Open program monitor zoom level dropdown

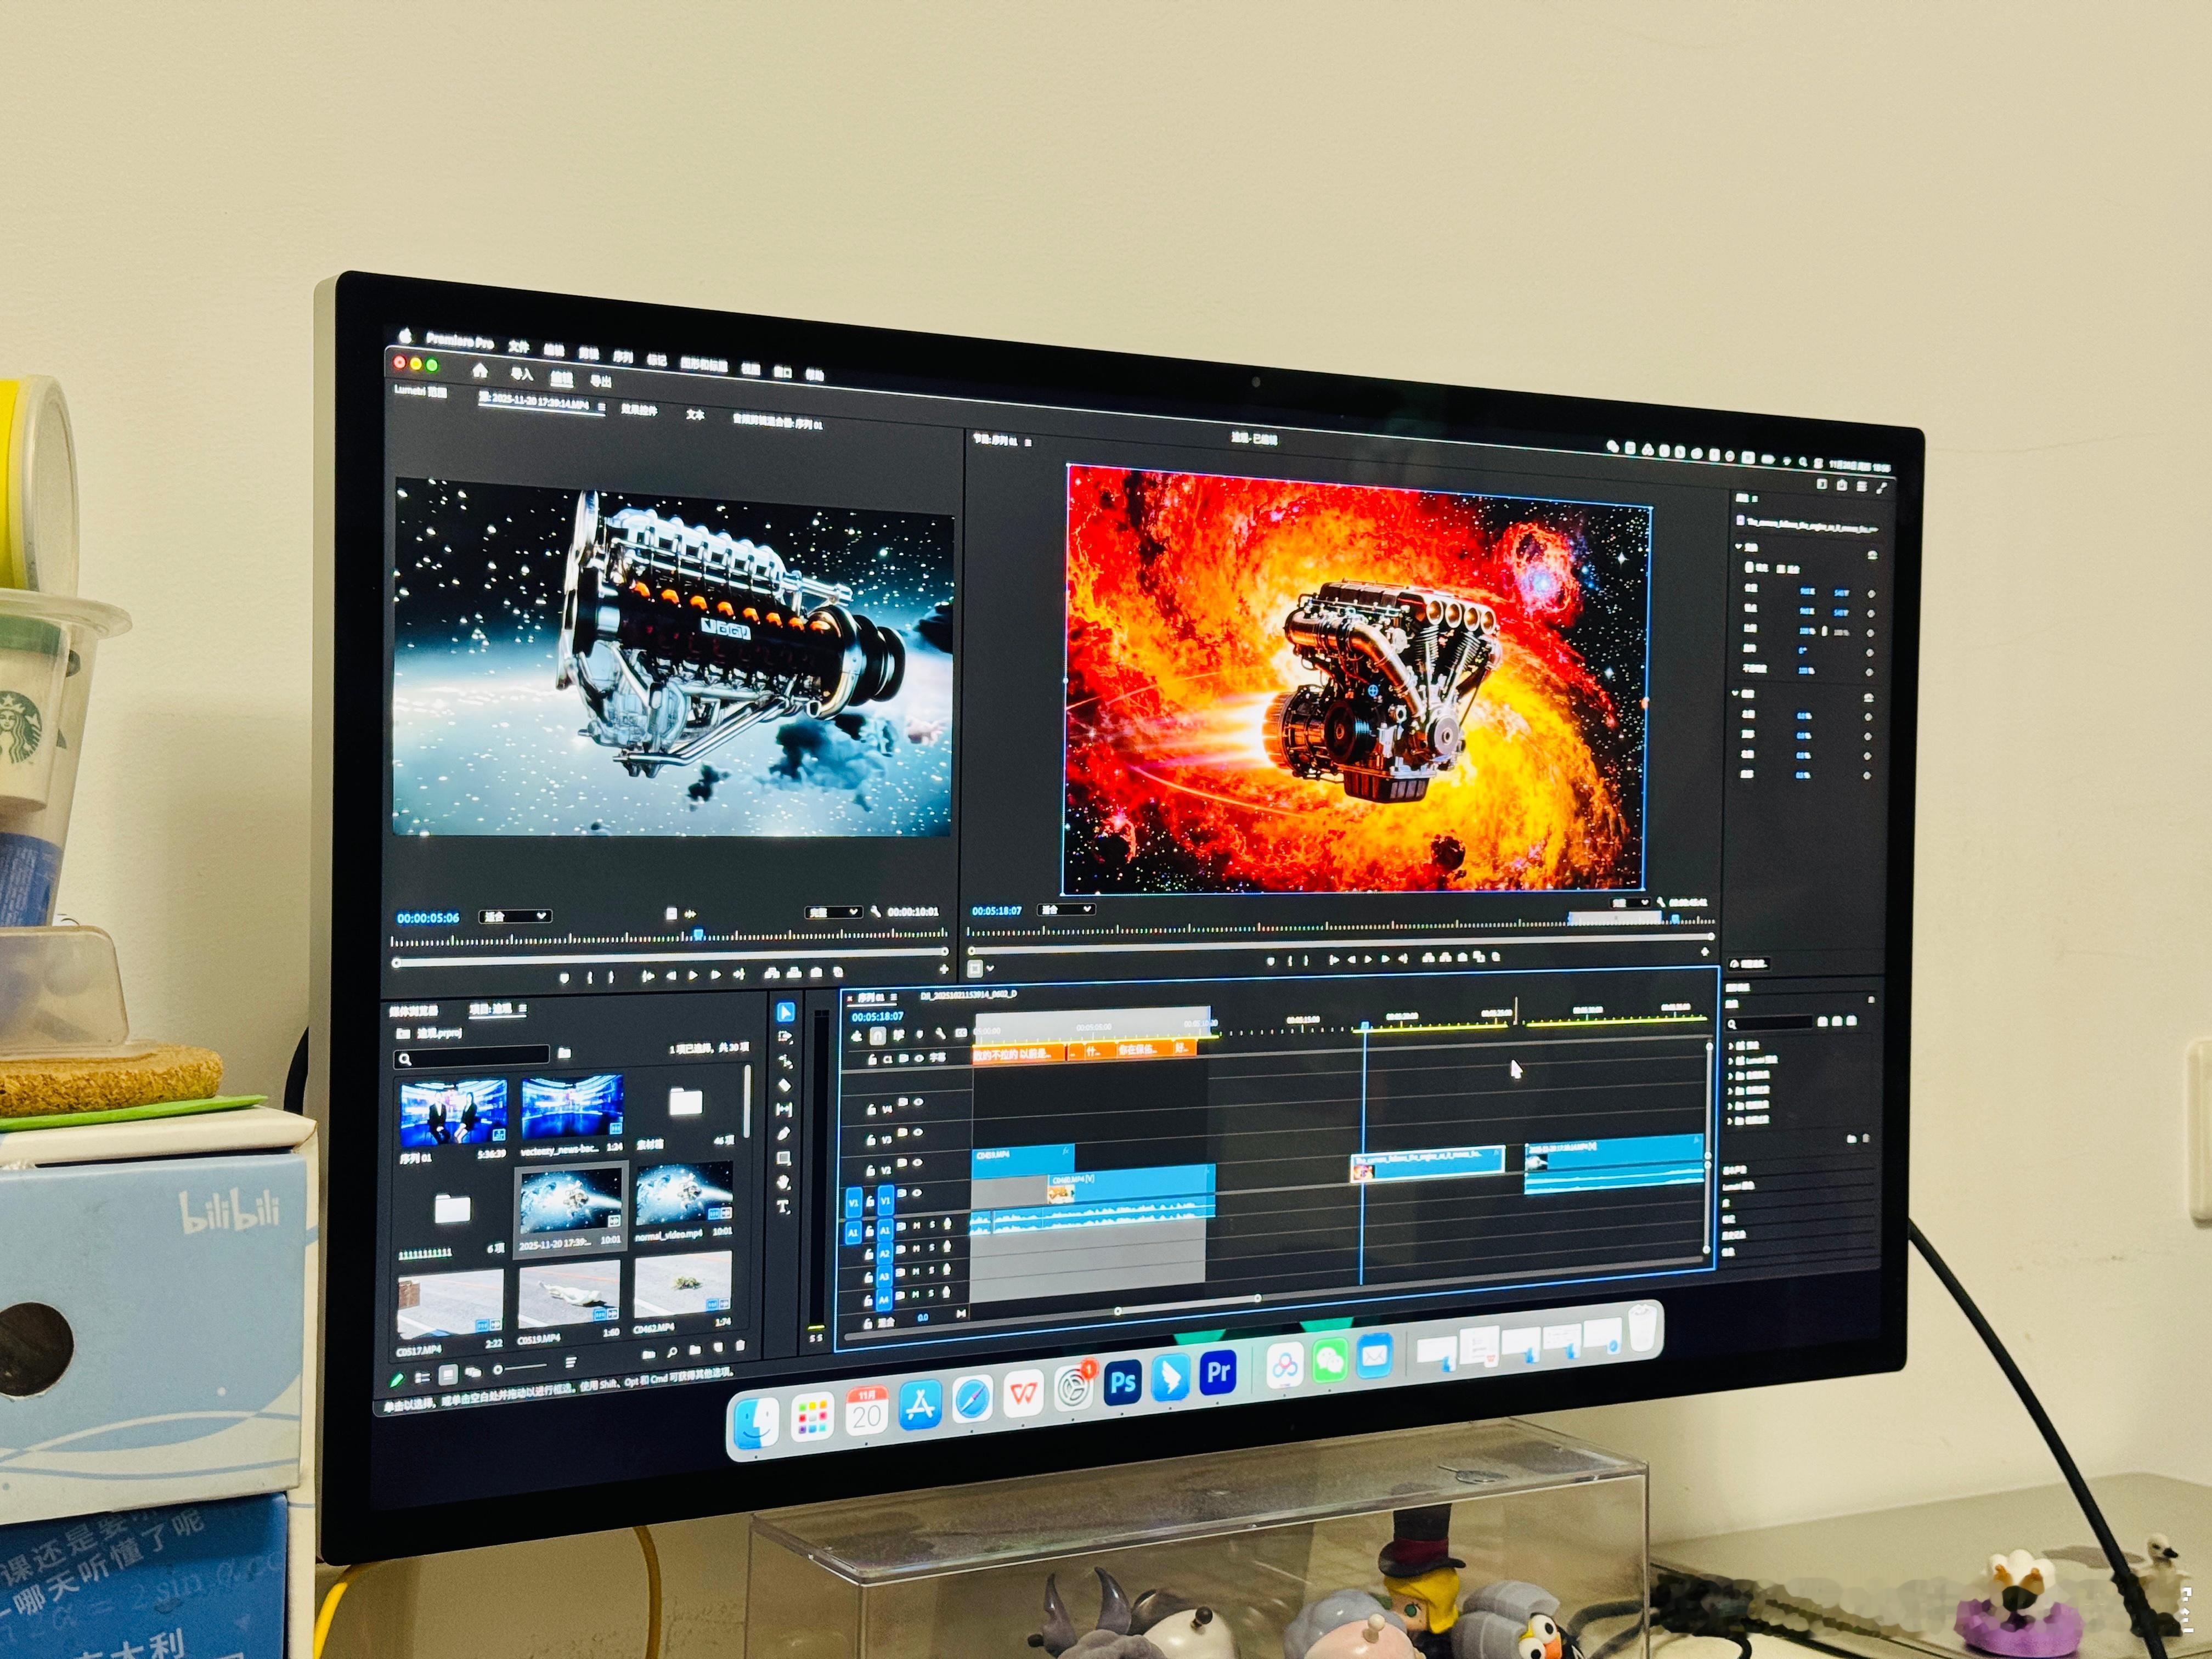pos(1066,910)
